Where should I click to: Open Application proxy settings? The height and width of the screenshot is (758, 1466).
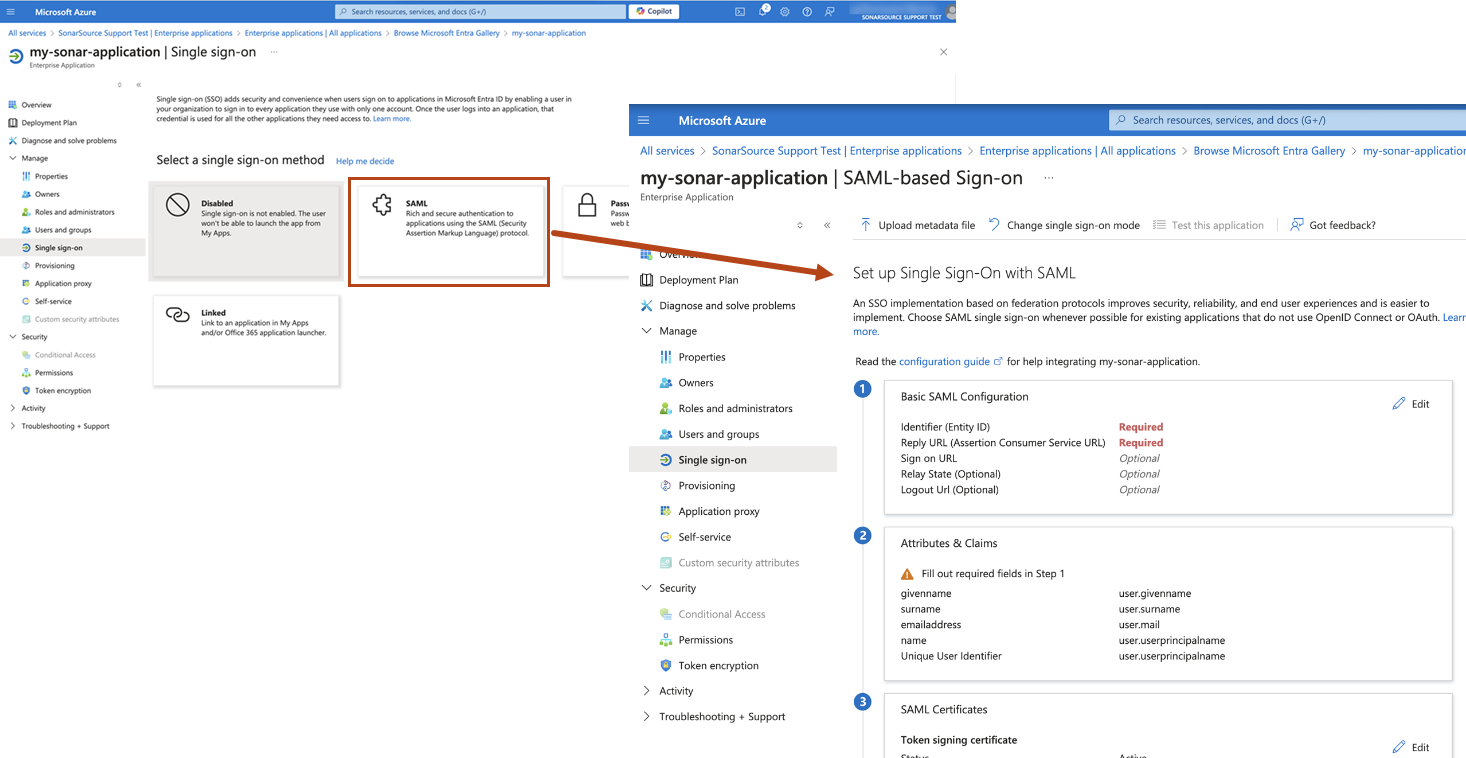pyautogui.click(x=716, y=511)
